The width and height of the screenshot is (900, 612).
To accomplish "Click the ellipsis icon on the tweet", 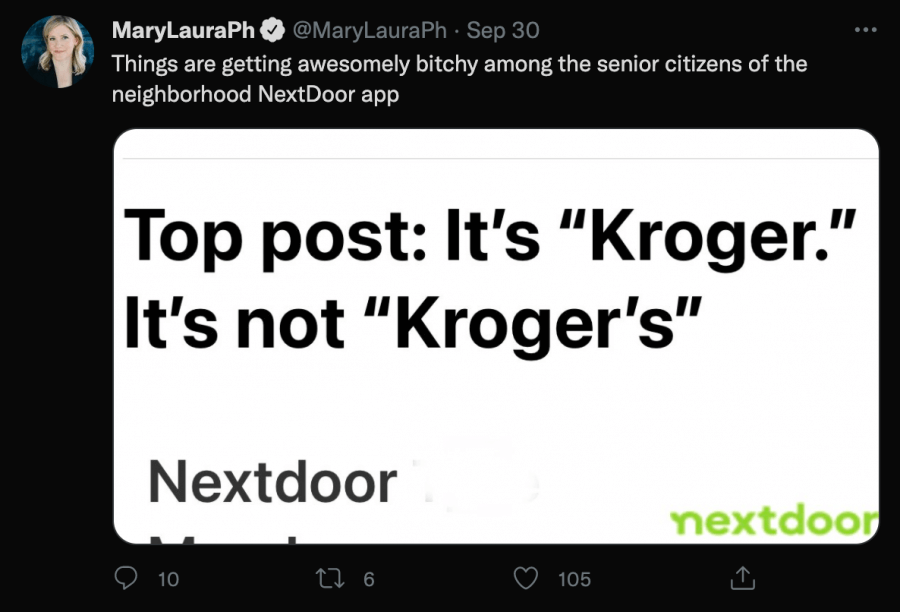I will (x=866, y=30).
